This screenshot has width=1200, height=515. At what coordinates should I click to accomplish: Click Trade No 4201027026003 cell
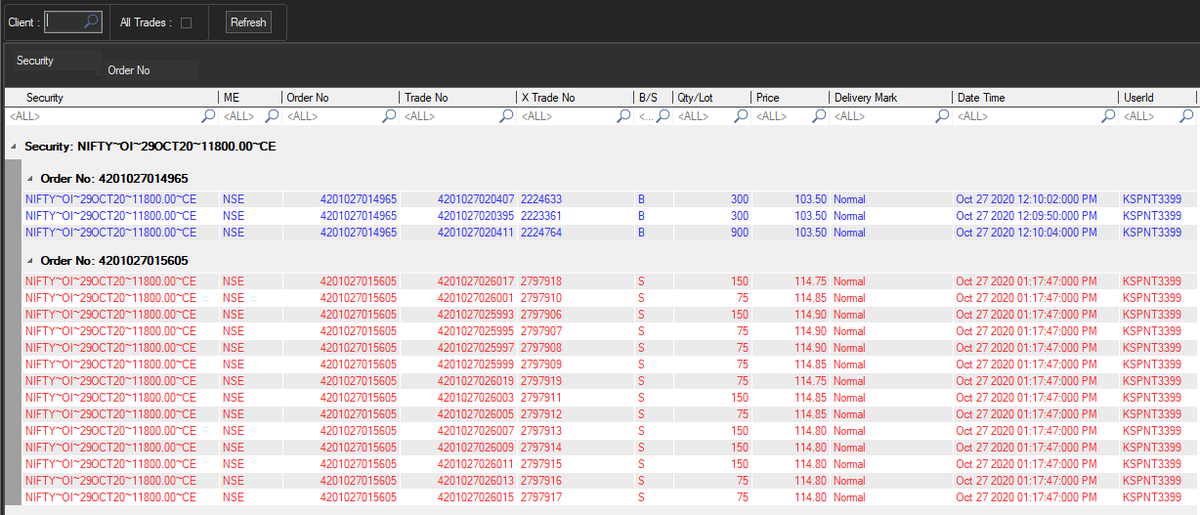pyautogui.click(x=457, y=398)
